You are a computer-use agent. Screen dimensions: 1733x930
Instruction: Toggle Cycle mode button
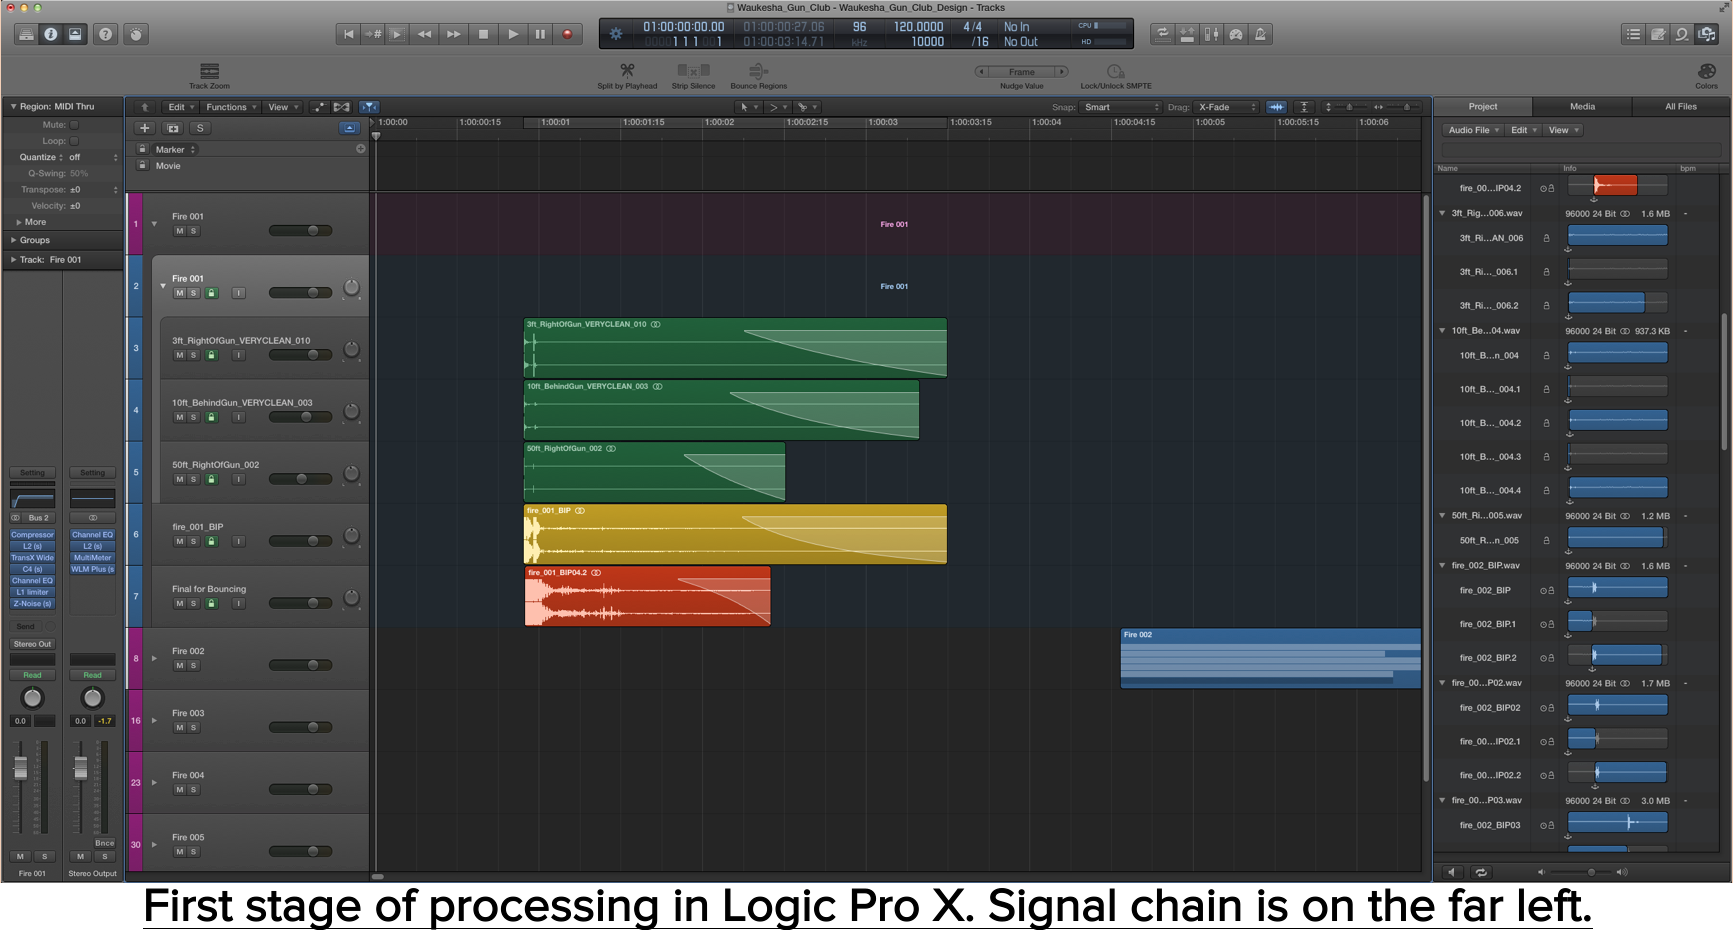1163,34
